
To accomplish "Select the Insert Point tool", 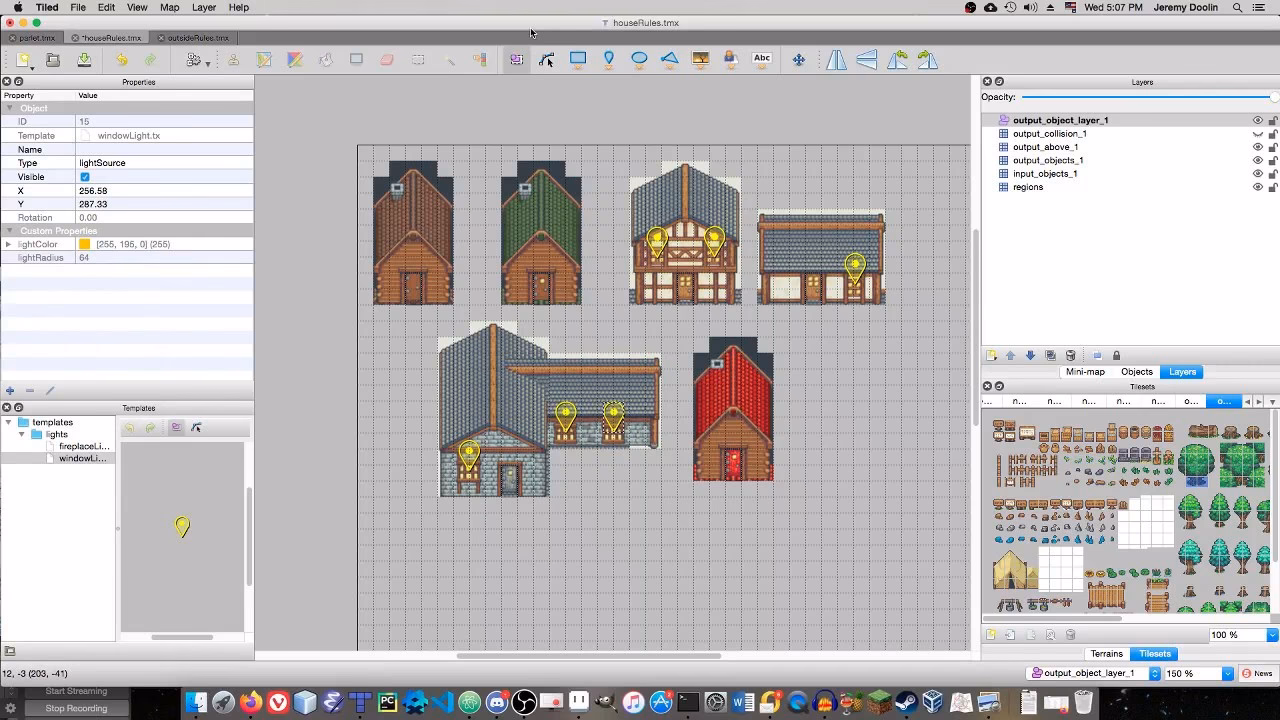I will 608,59.
